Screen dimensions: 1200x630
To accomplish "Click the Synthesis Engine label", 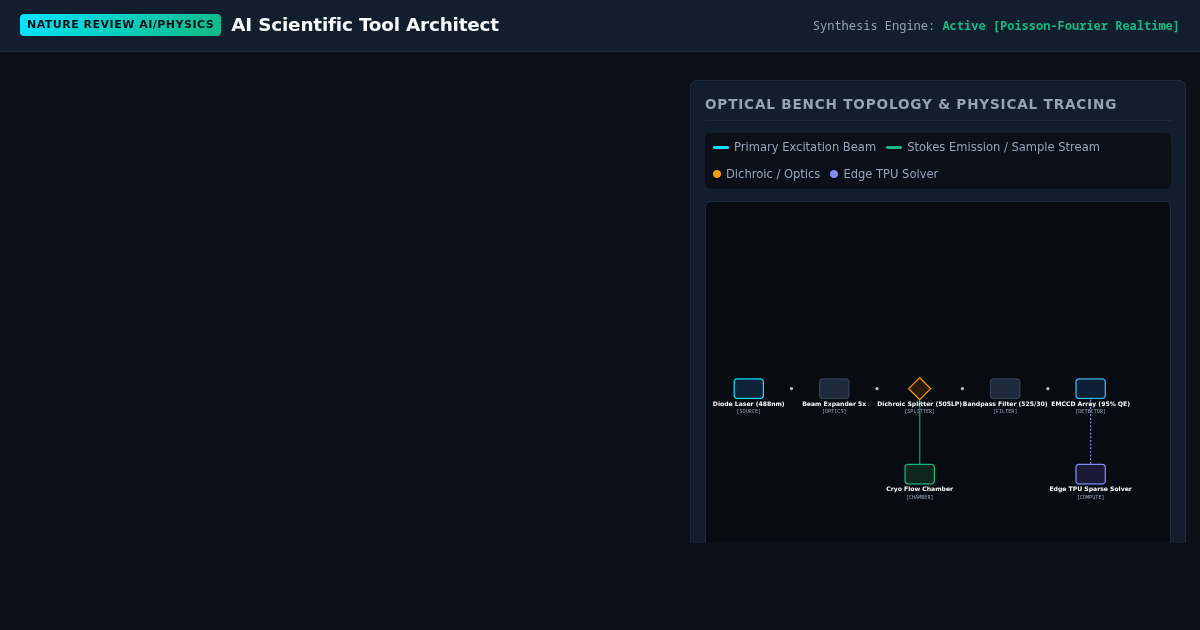I will (x=874, y=26).
